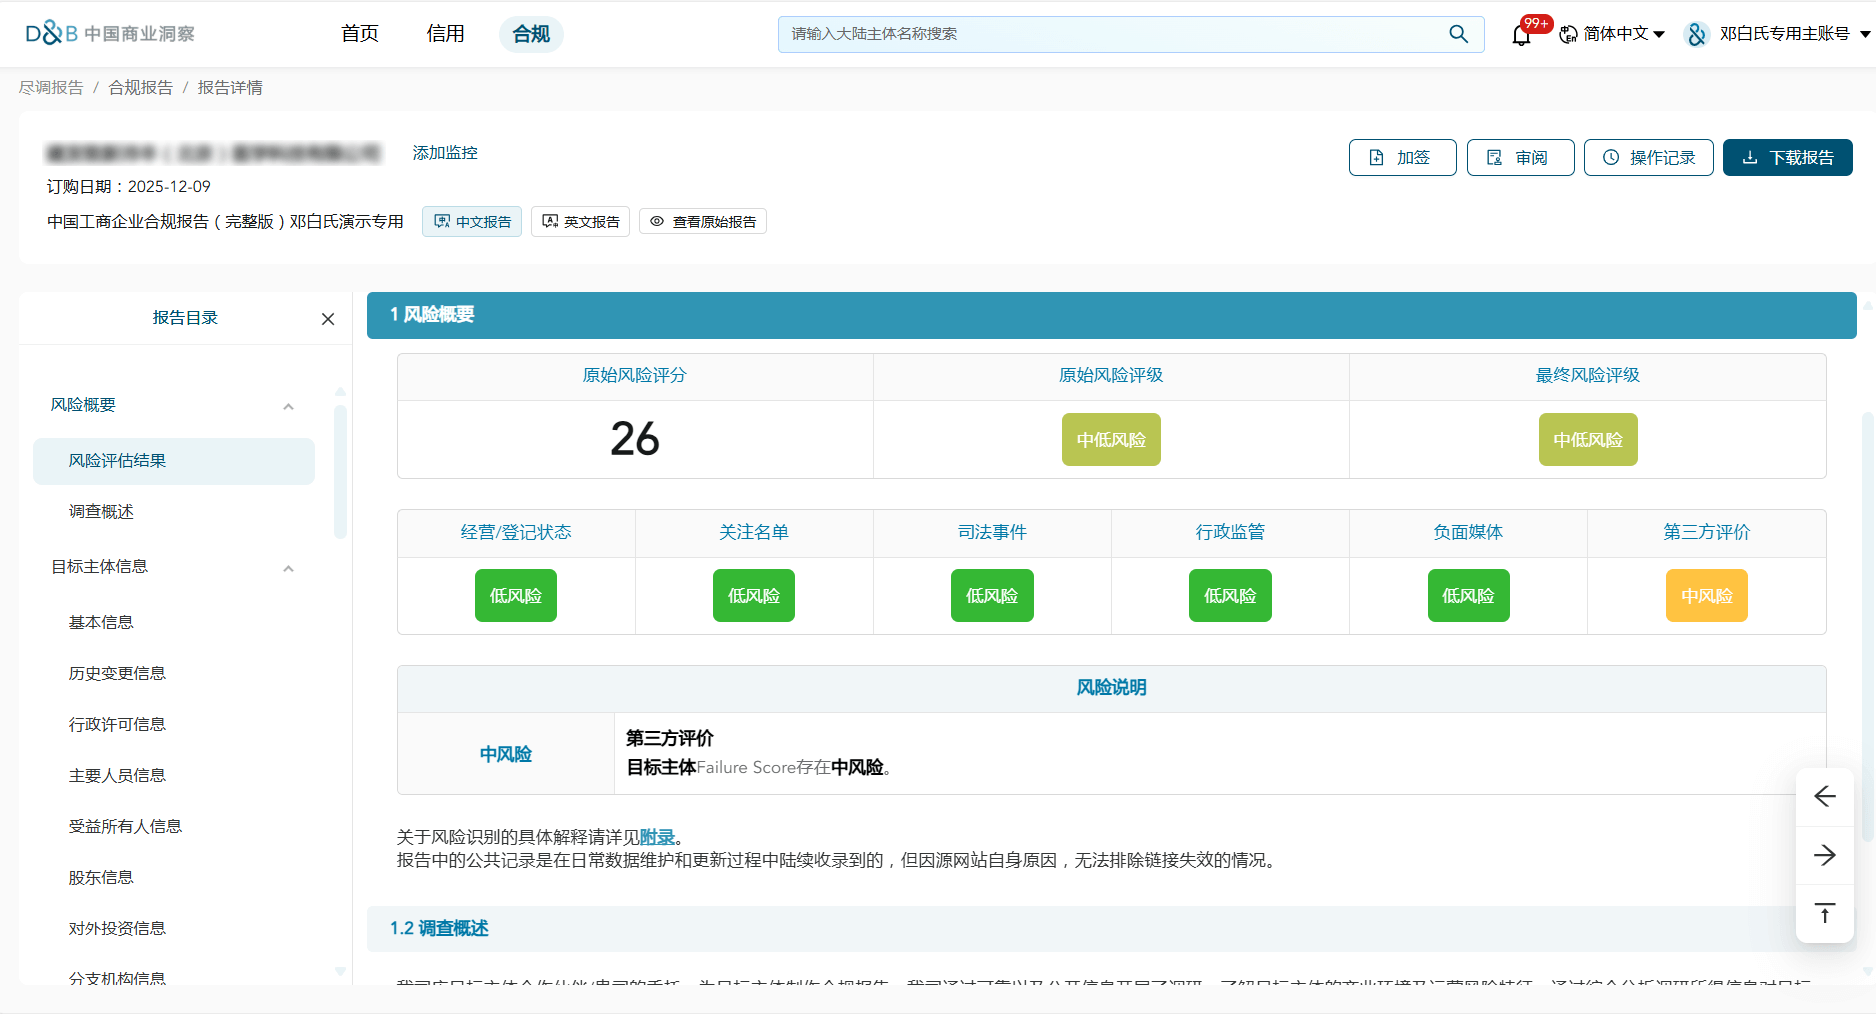The height and width of the screenshot is (1014, 1876).
Task: Click the back arrow floating button
Action: point(1824,796)
